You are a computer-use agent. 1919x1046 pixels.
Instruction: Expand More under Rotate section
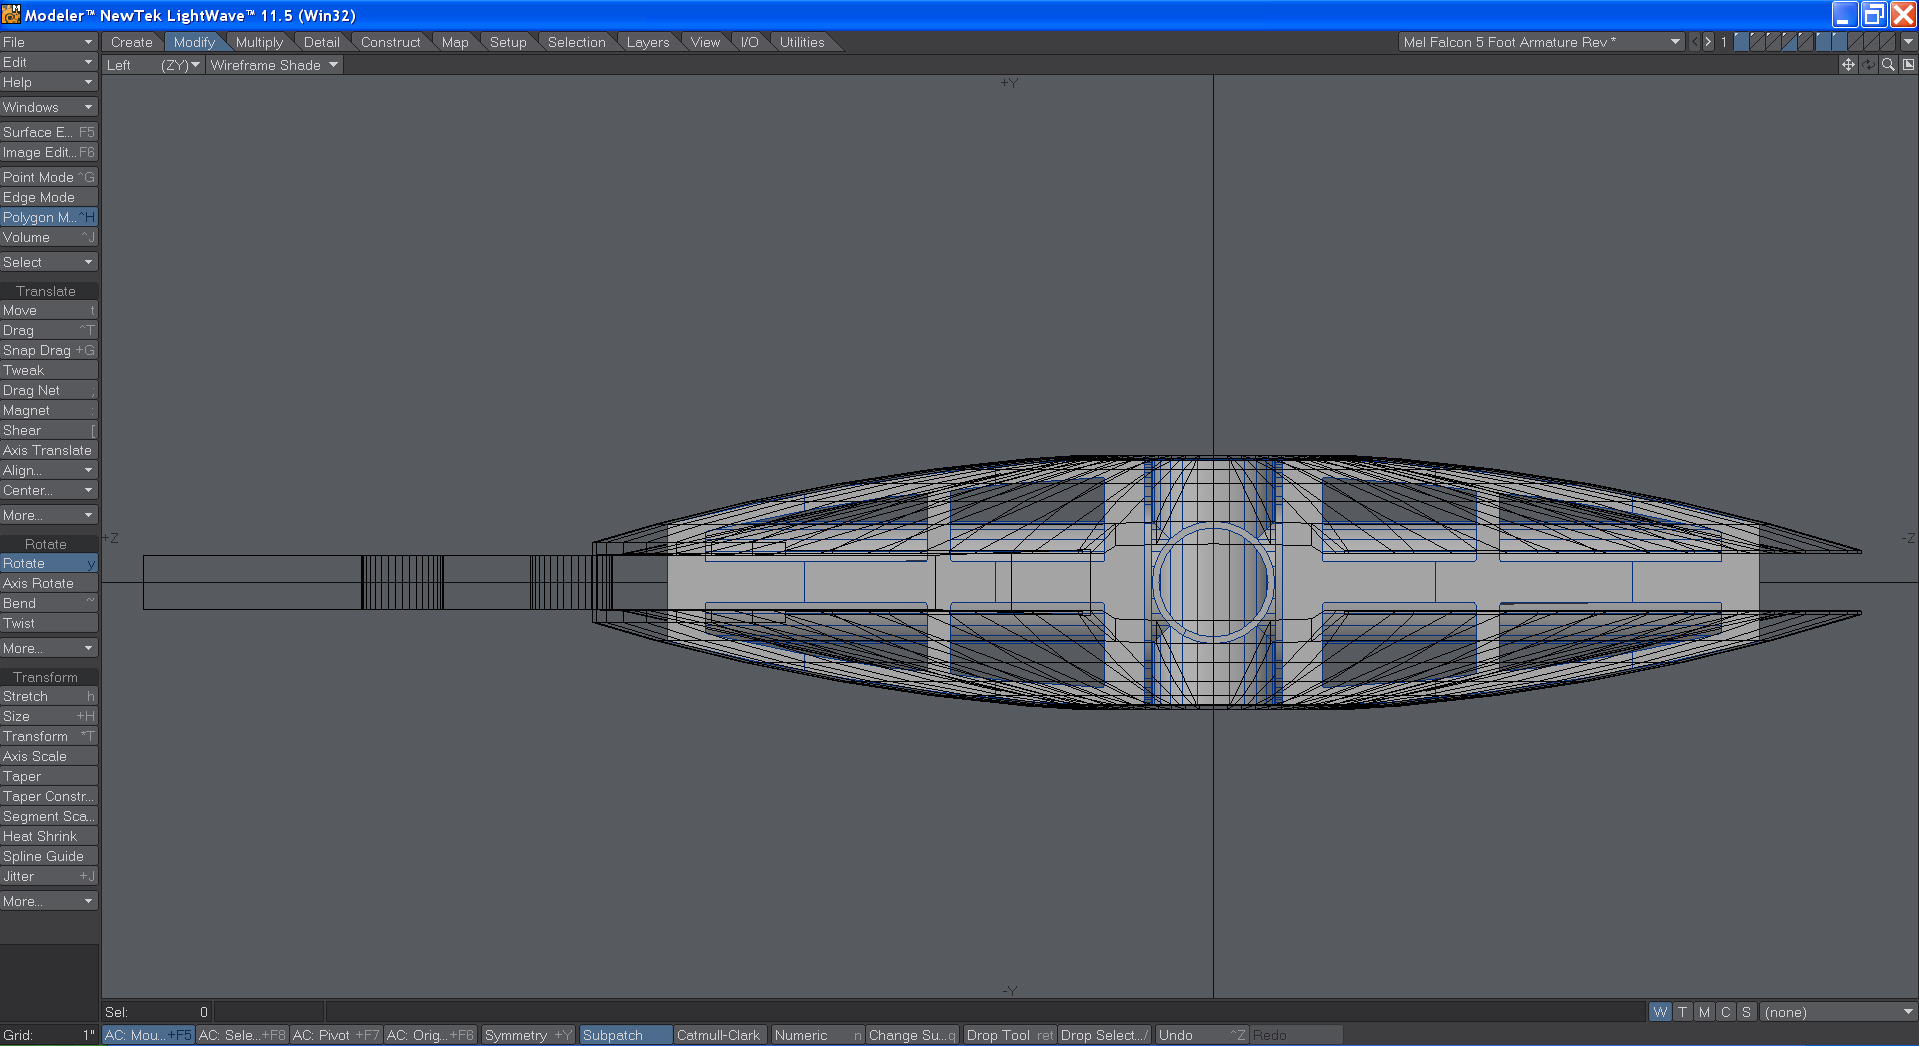click(x=49, y=648)
